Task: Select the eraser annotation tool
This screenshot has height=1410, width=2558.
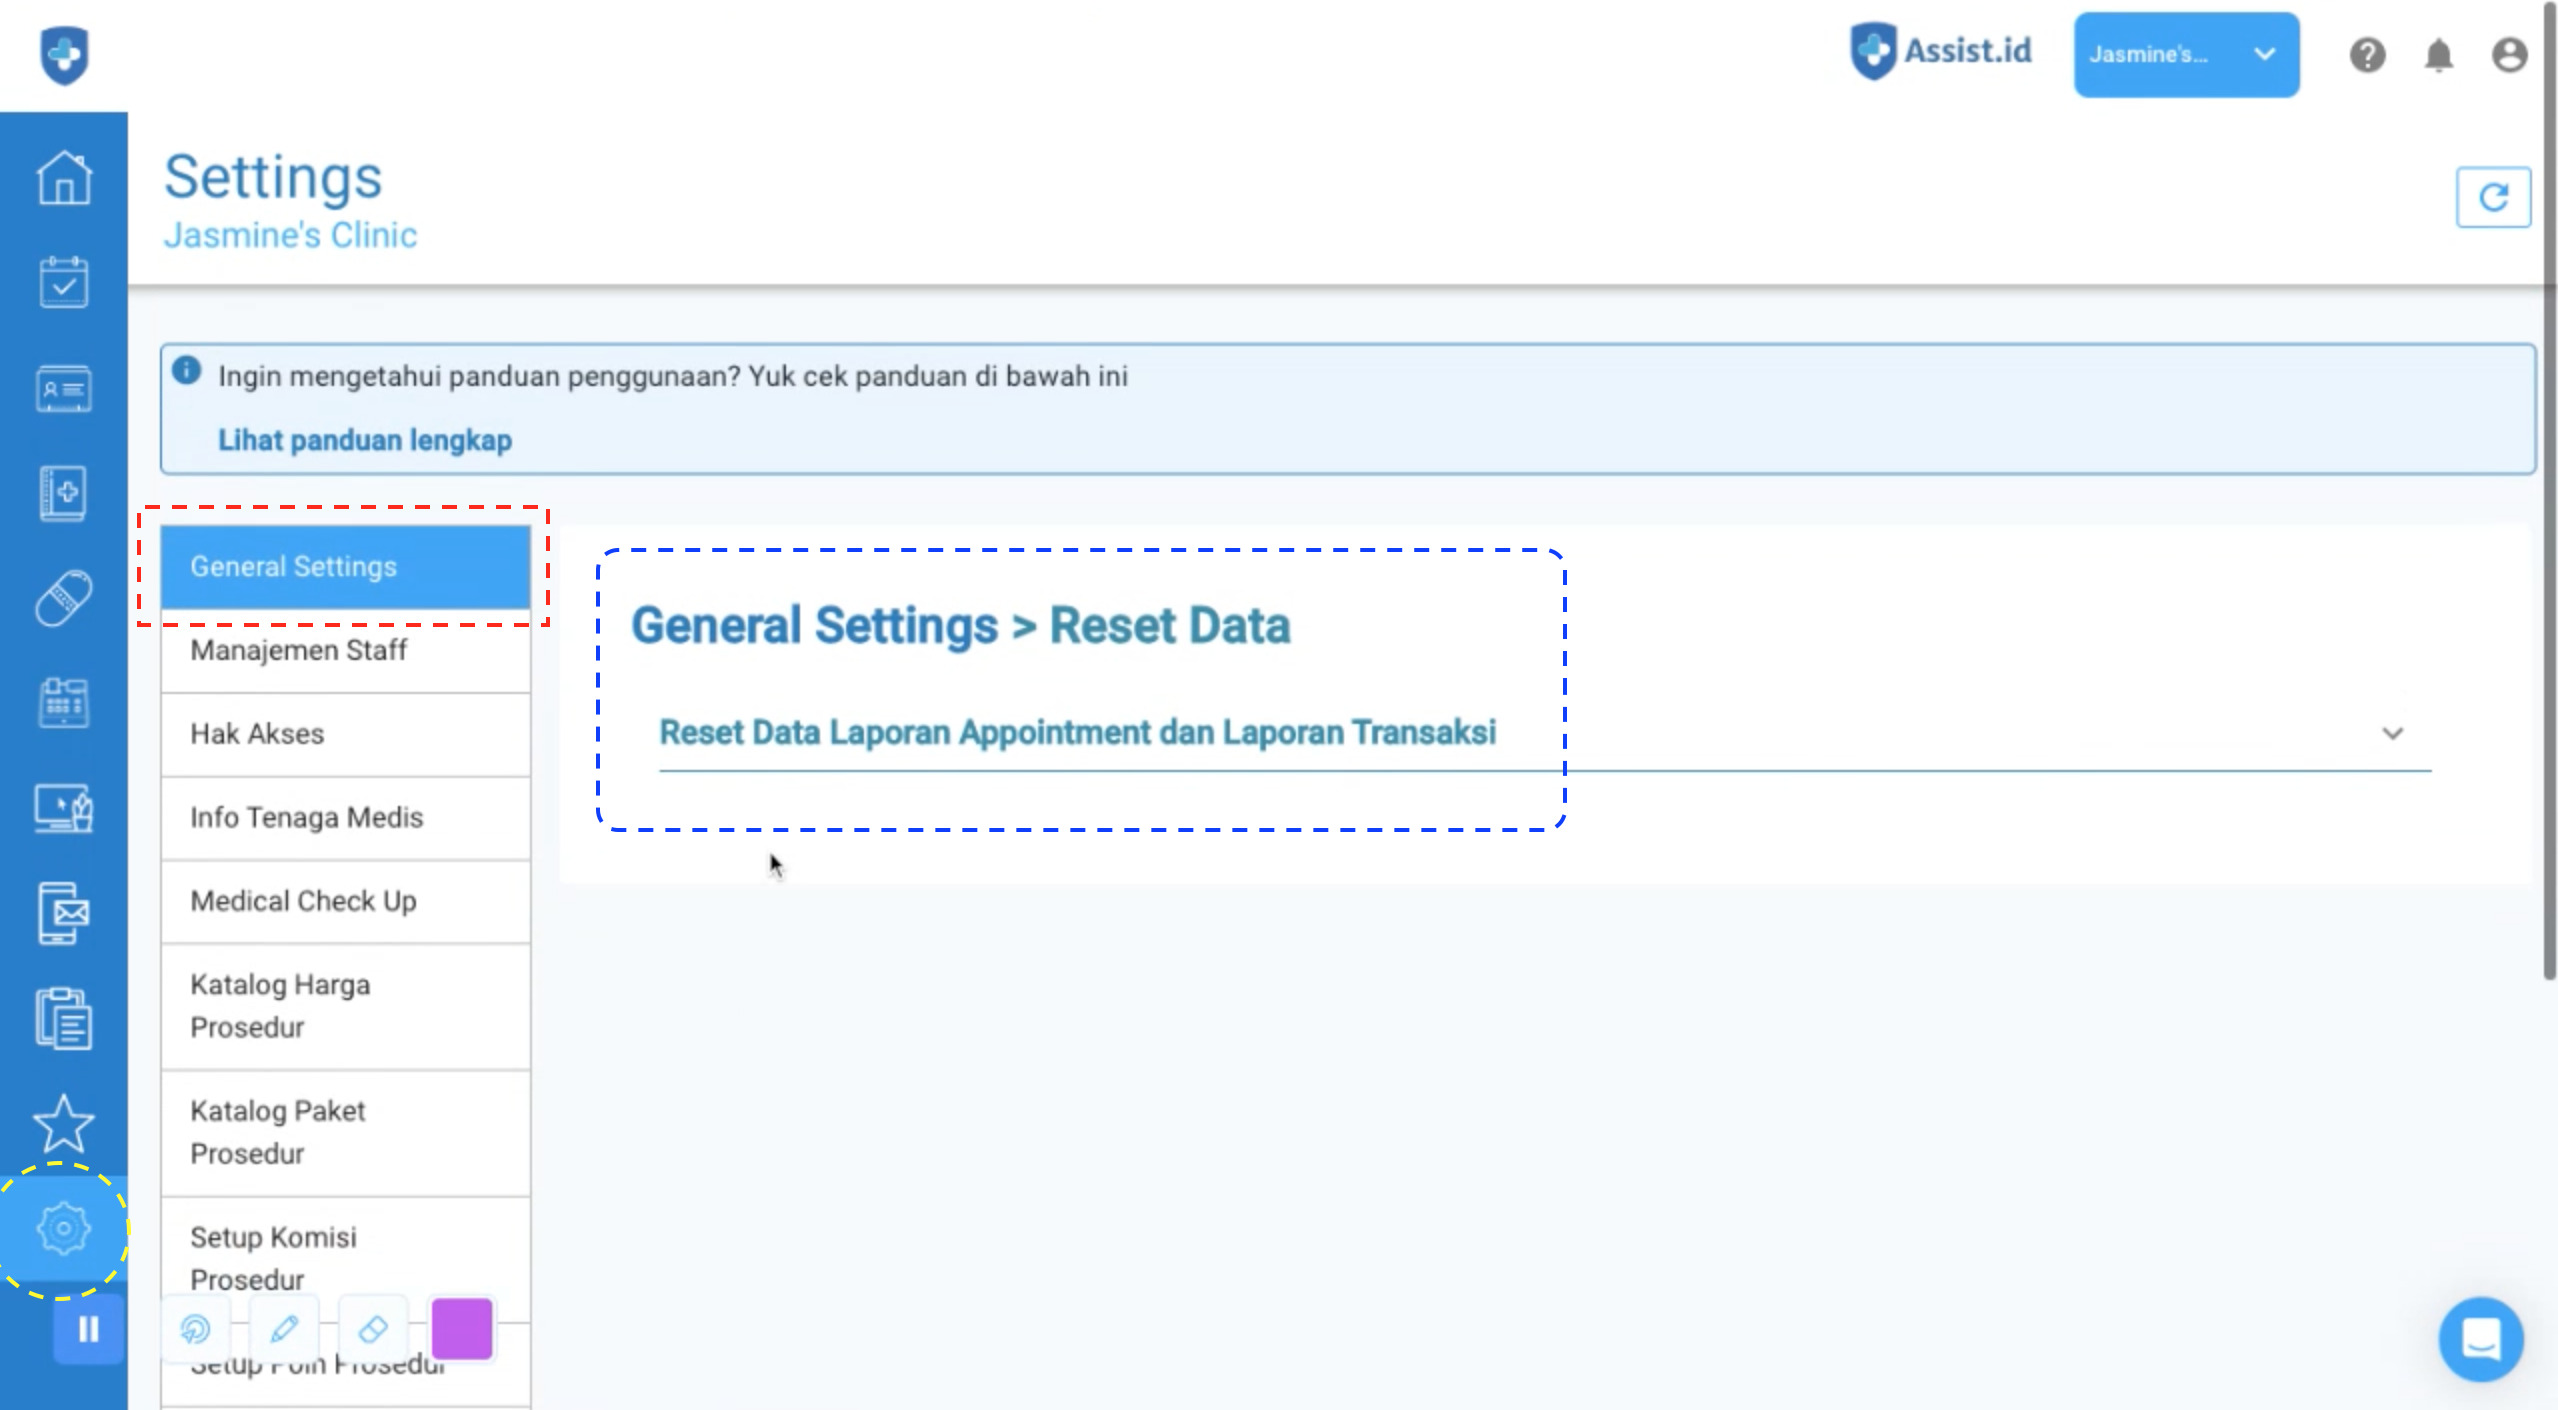Action: pos(373,1329)
